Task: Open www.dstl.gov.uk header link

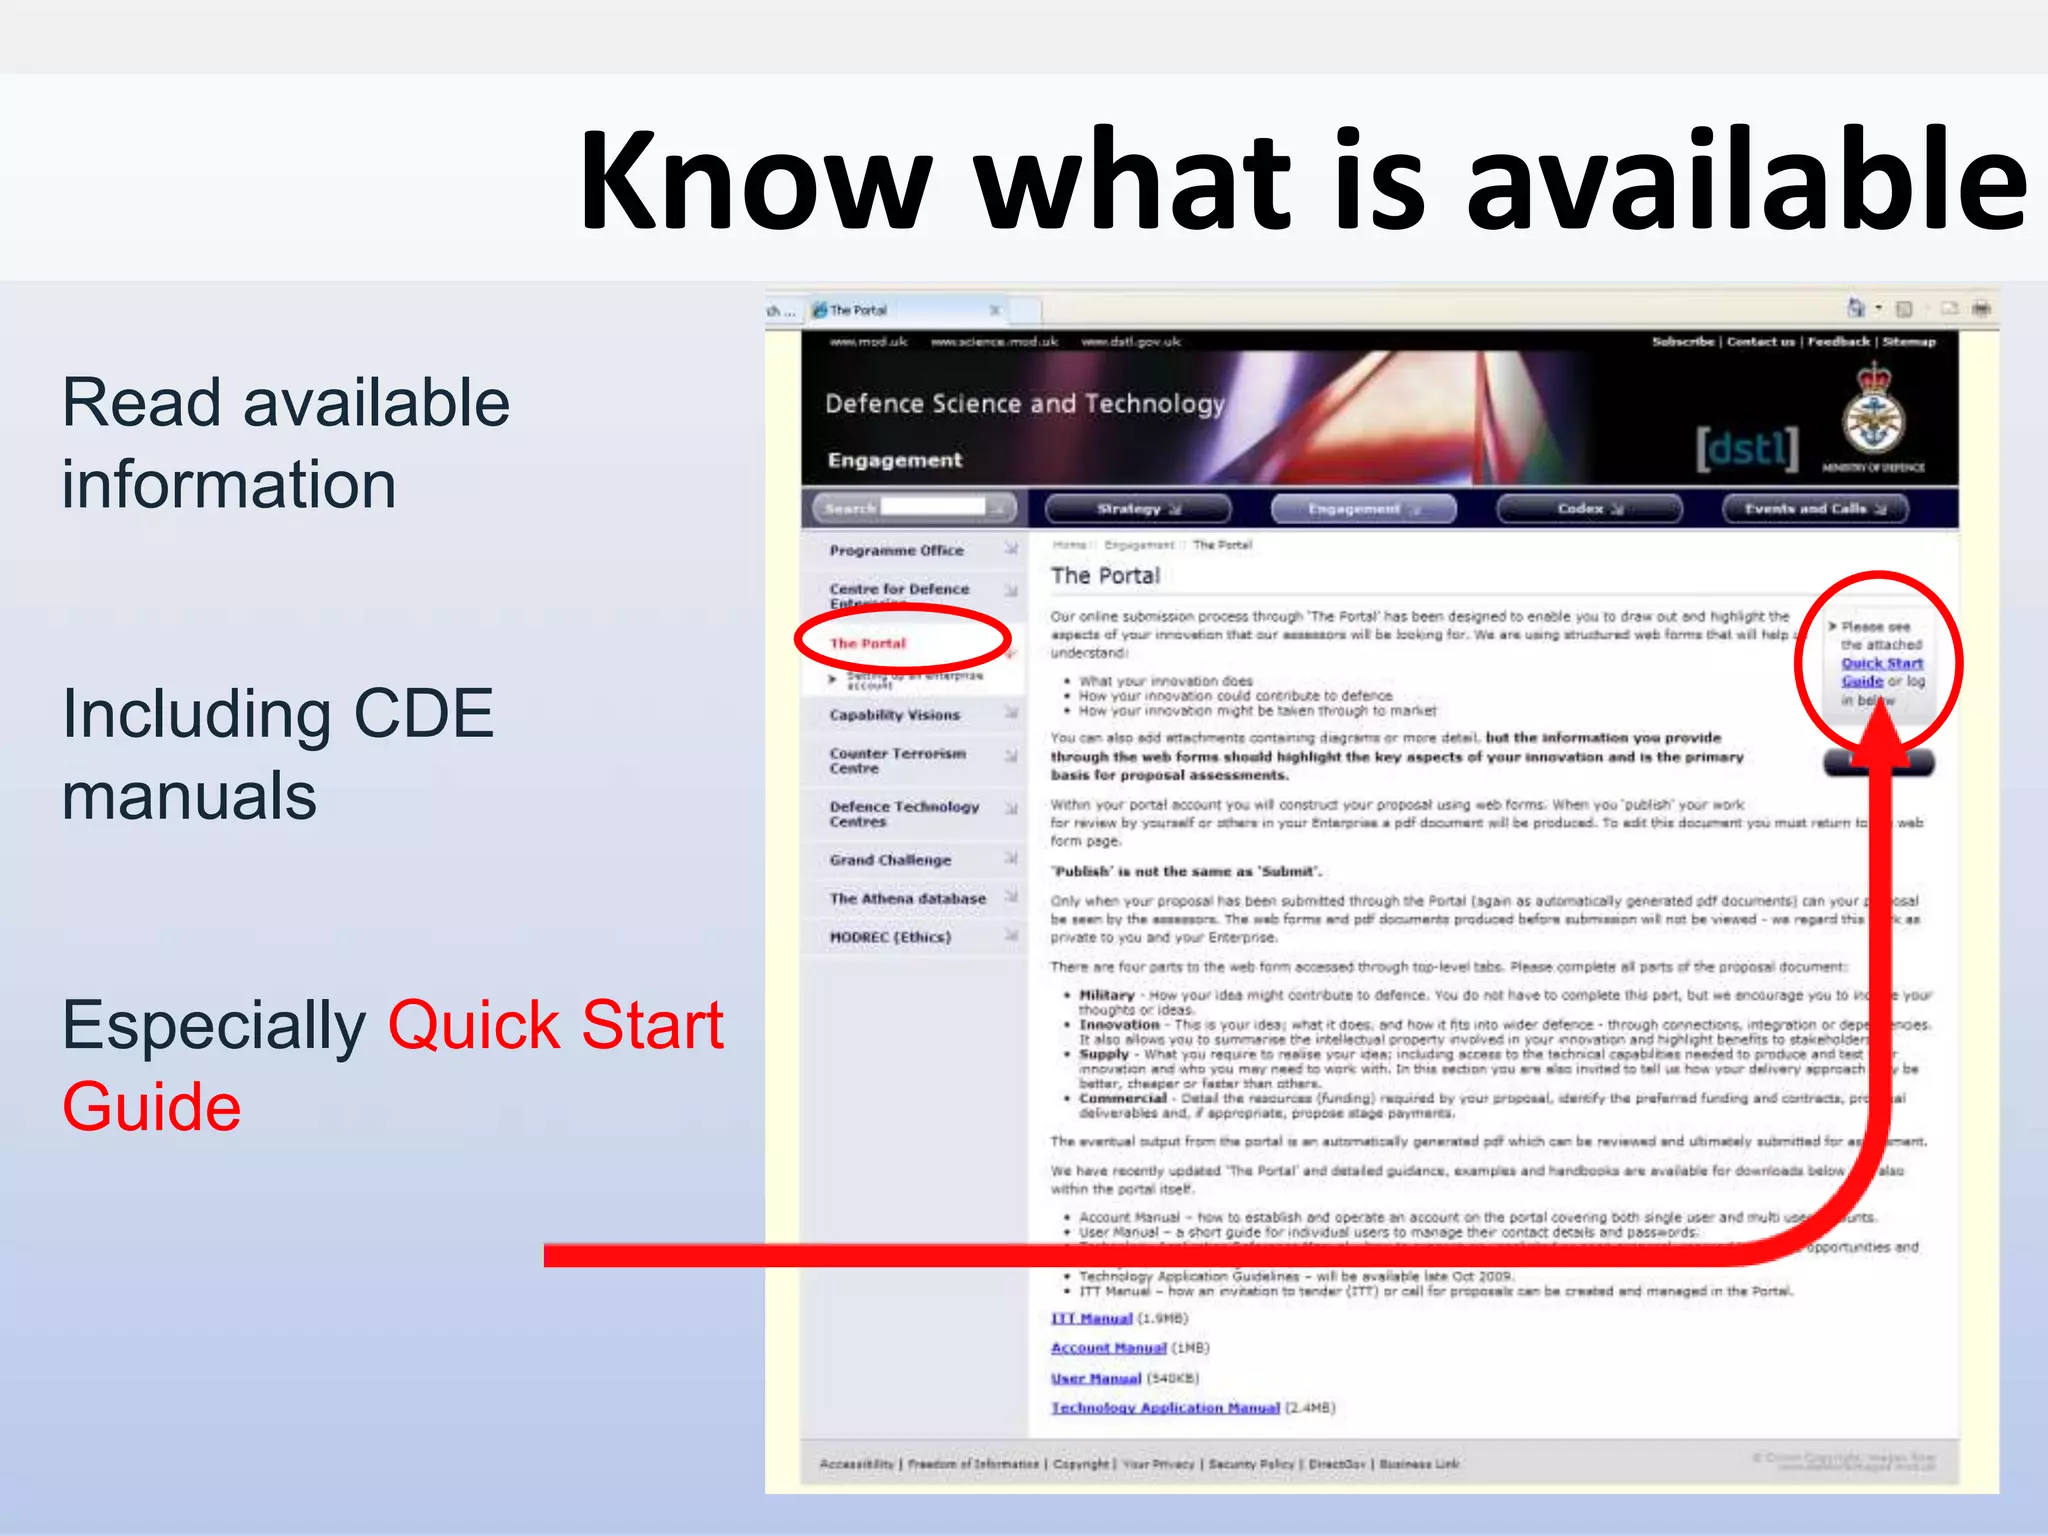Action: pyautogui.click(x=1130, y=342)
